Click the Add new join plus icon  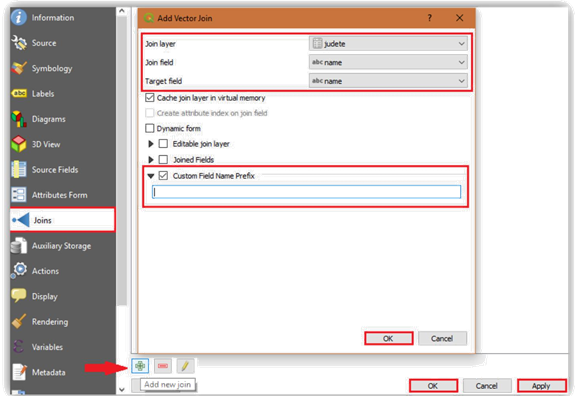140,366
